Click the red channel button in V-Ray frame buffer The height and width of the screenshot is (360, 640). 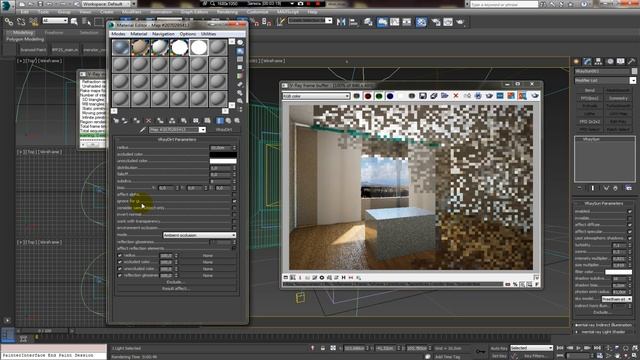pyautogui.click(x=368, y=96)
